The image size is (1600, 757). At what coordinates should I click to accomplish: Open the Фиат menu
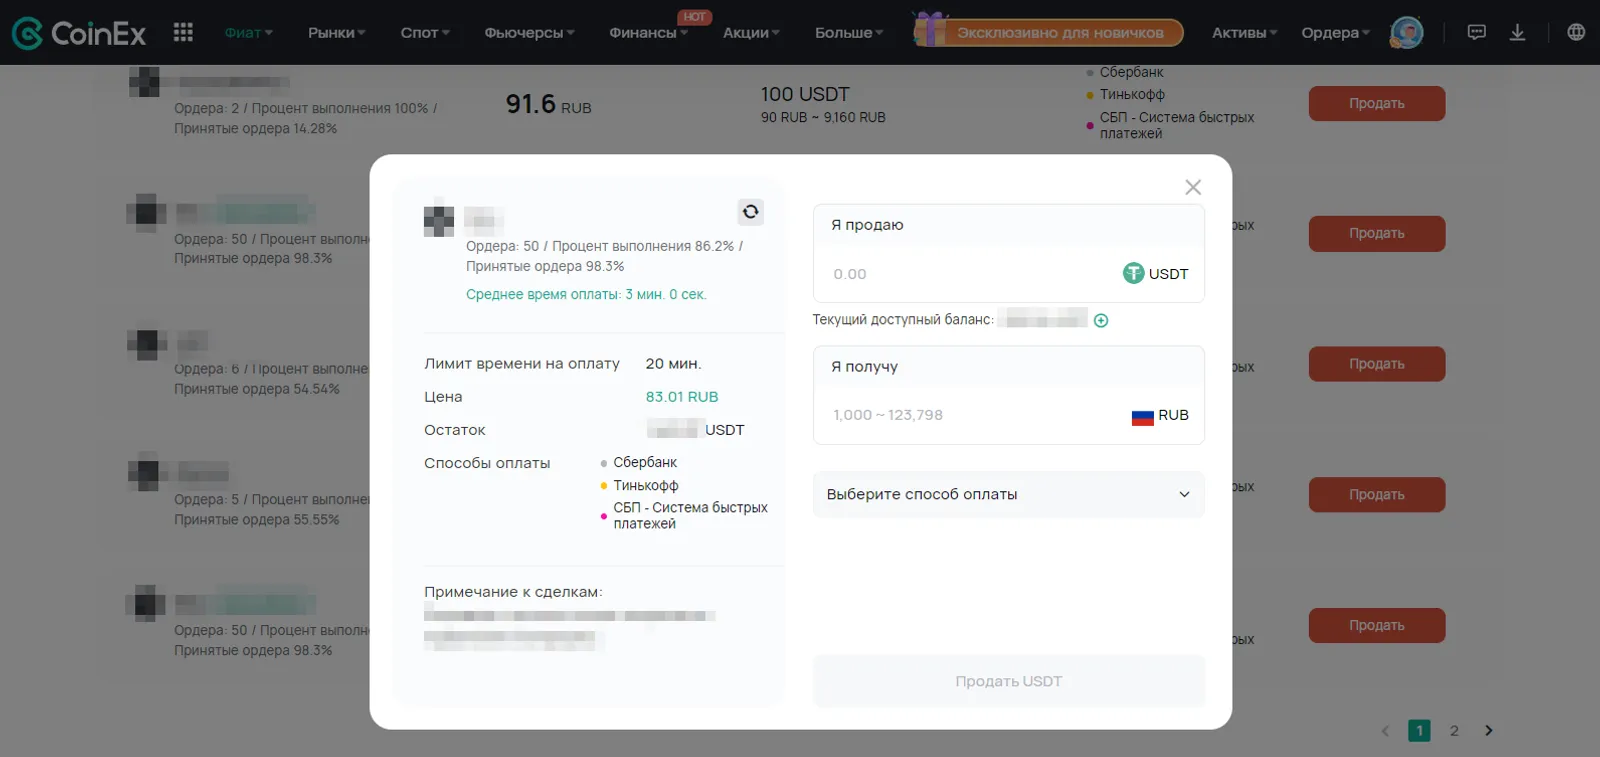[x=248, y=33]
